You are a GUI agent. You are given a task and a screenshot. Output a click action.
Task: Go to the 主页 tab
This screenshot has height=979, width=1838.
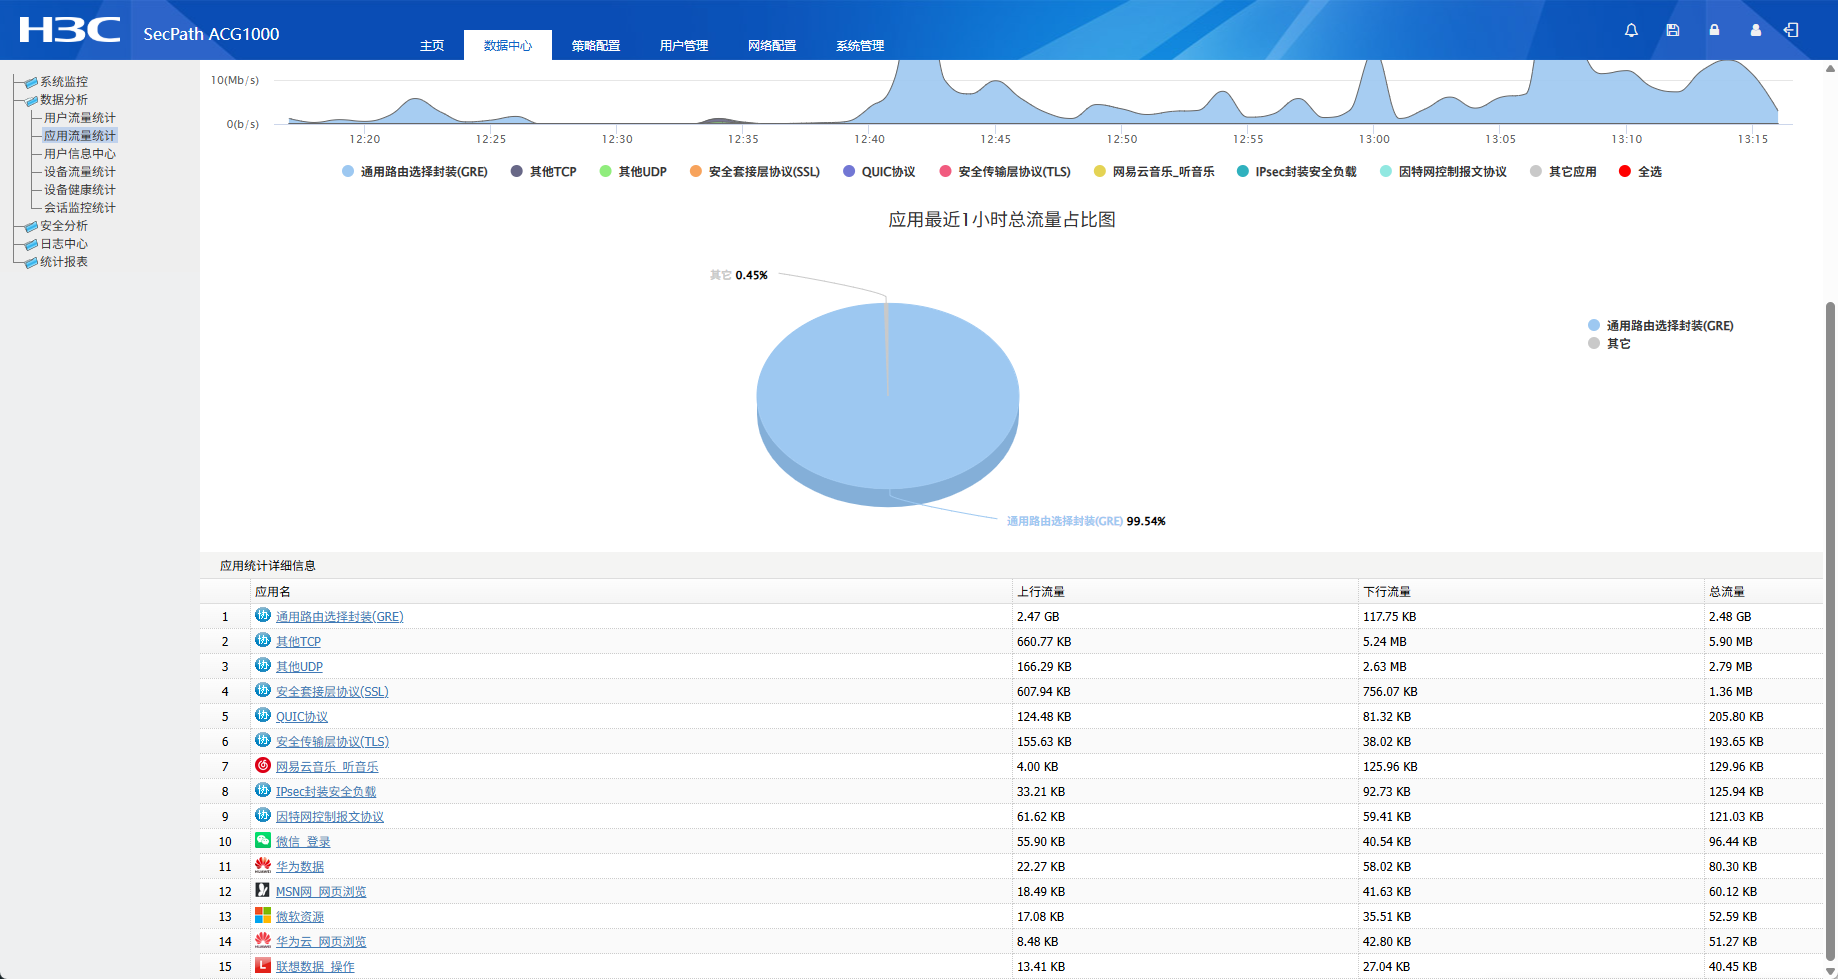(432, 46)
